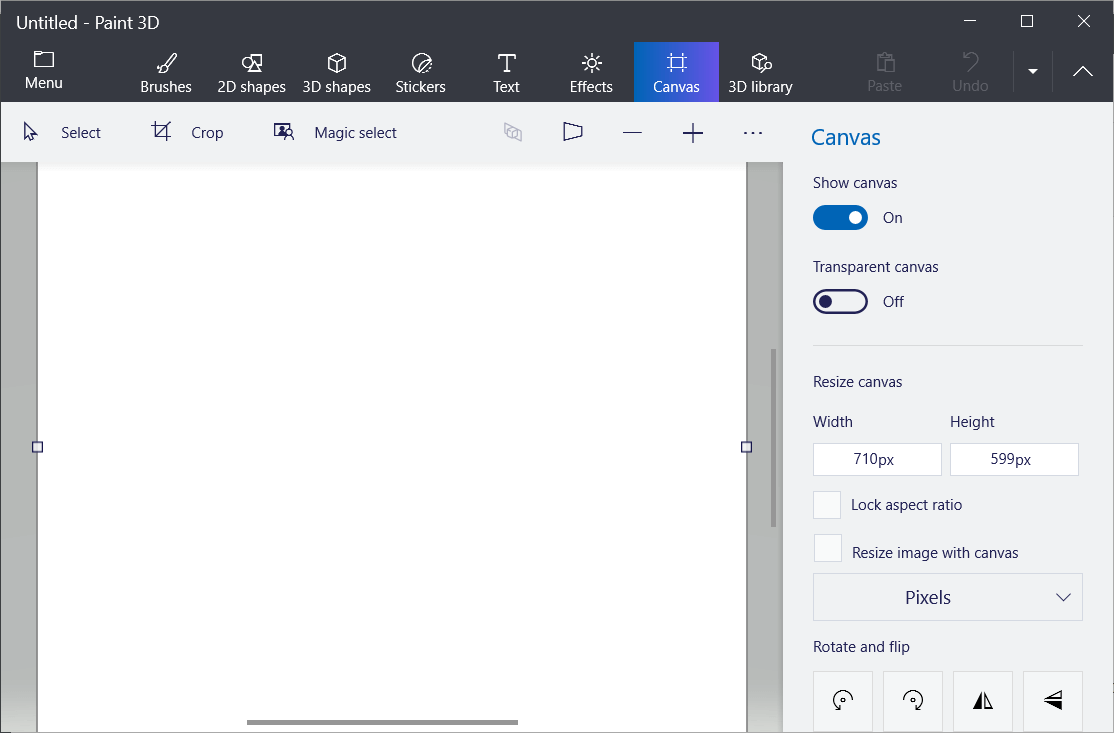Viewport: 1114px width, 733px height.
Task: Enable Transparent canvas
Action: pos(840,301)
